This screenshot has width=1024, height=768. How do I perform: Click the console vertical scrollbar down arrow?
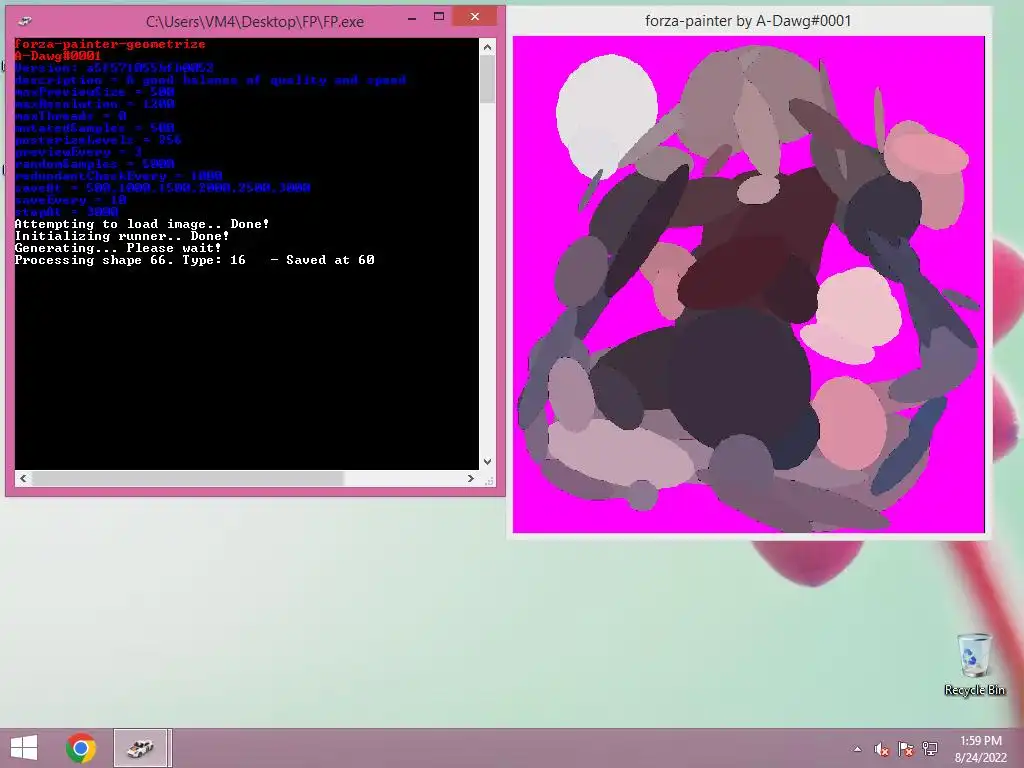click(x=487, y=462)
